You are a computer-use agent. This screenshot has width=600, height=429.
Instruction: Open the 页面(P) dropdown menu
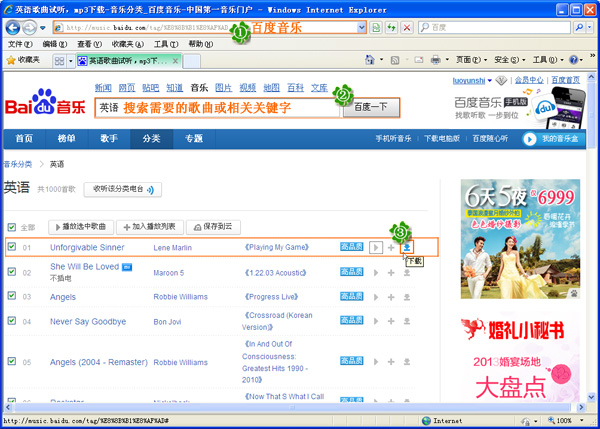[471, 60]
